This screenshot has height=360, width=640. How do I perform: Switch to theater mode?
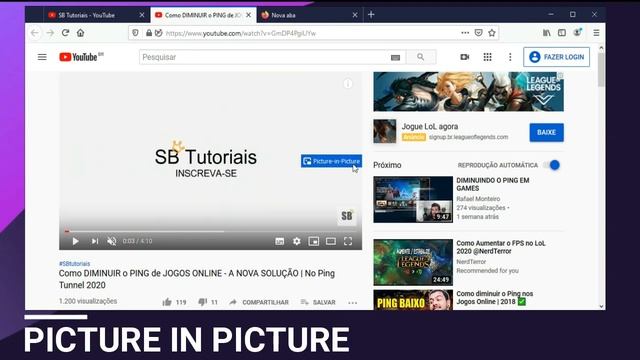pos(331,241)
